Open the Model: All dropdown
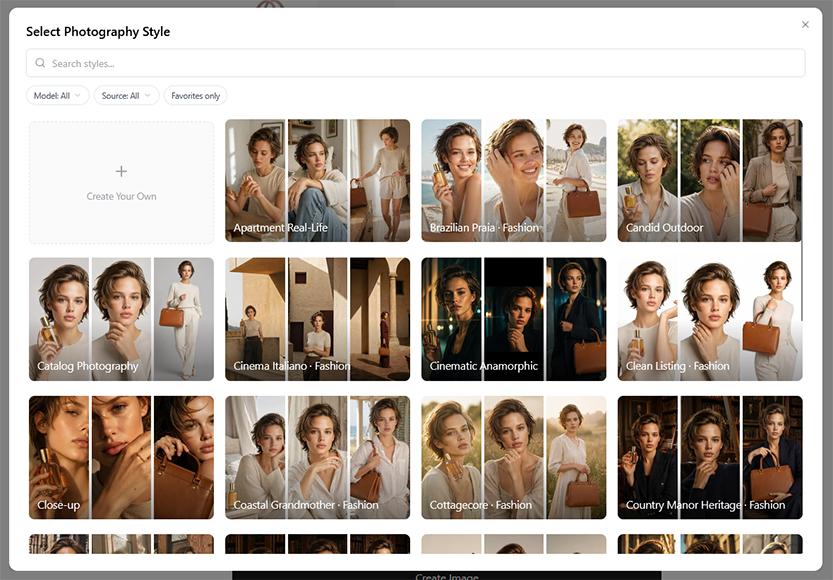The height and width of the screenshot is (580, 833). tap(57, 96)
